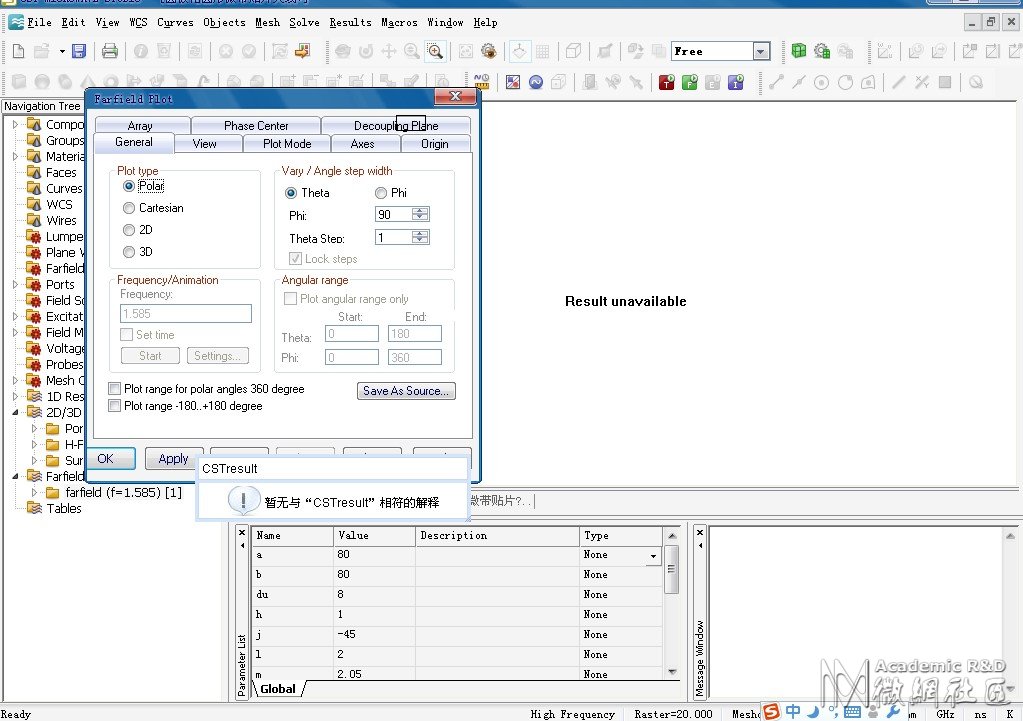Switch to the Axes tab
Image resolution: width=1023 pixels, height=721 pixels.
click(363, 144)
